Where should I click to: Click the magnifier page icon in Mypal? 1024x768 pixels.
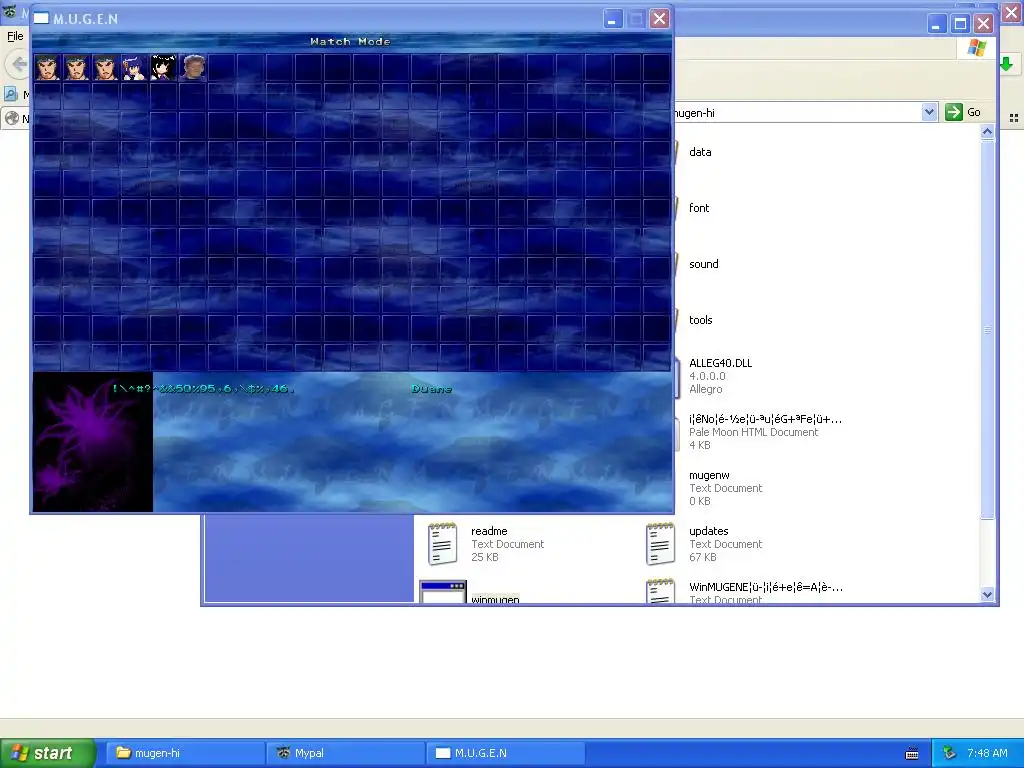(x=10, y=94)
